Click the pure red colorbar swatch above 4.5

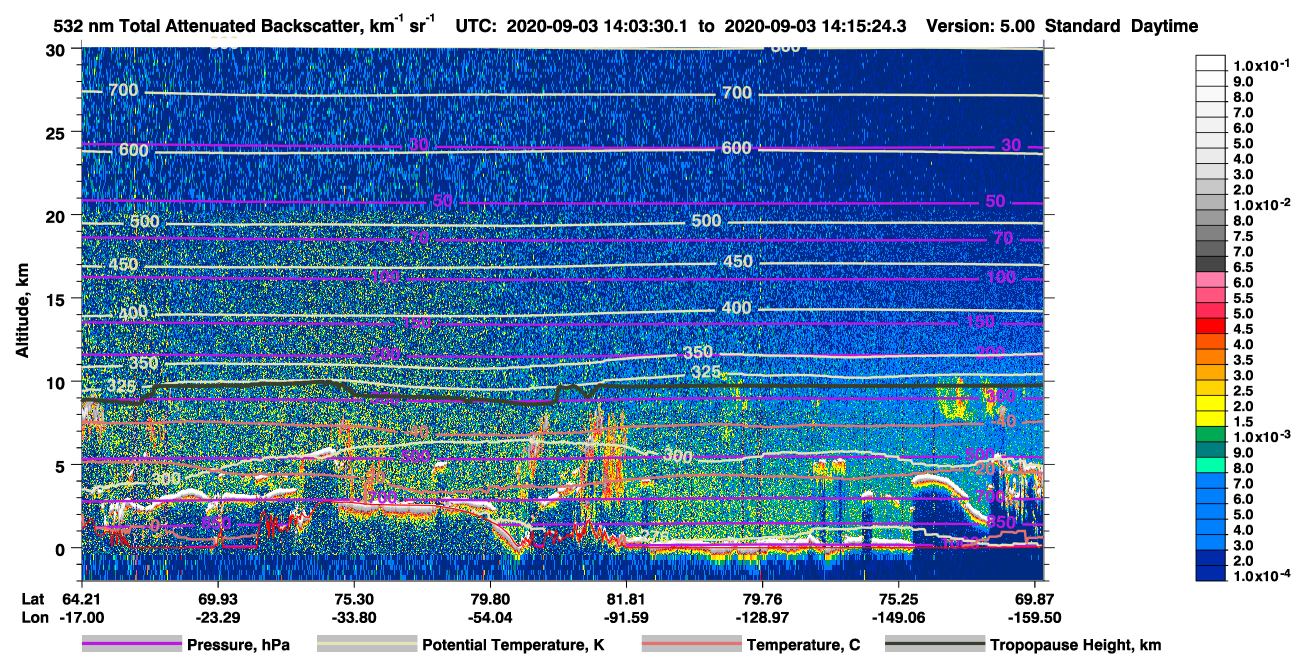1211,326
